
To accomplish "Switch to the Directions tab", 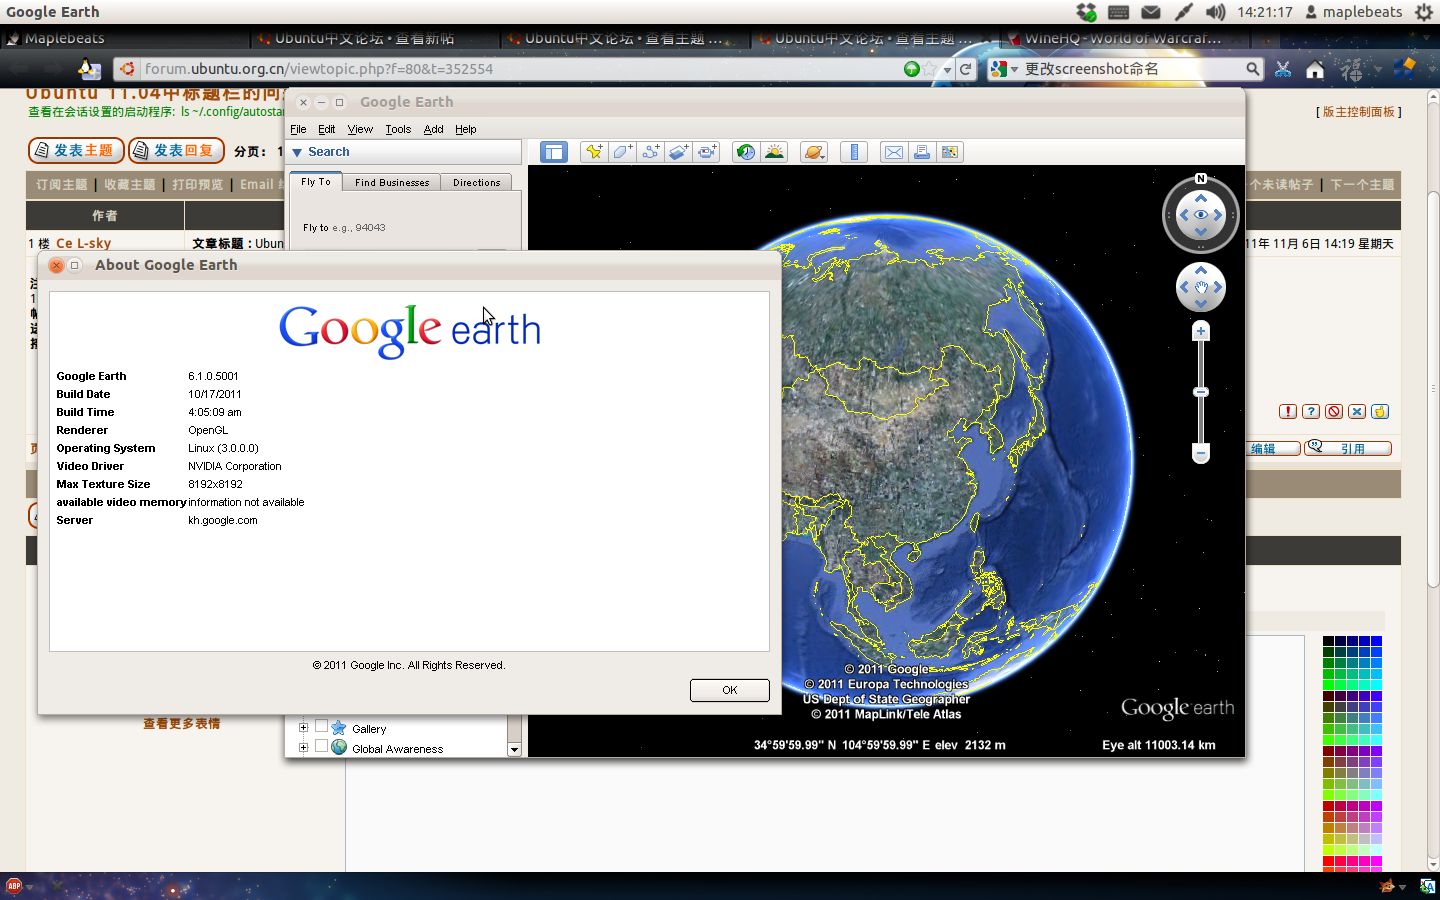I will [x=476, y=182].
